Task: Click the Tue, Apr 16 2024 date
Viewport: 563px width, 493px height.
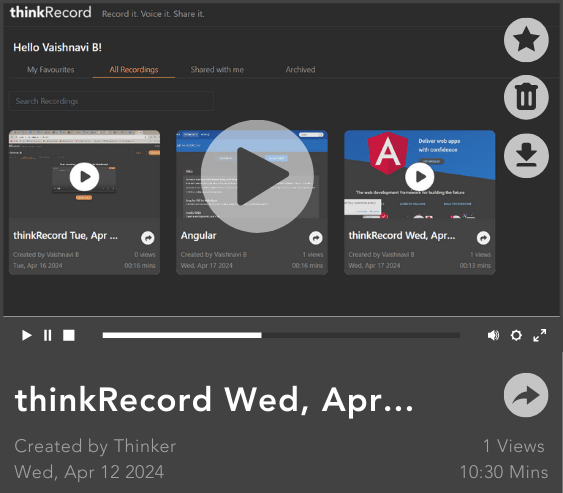Action: (x=38, y=266)
